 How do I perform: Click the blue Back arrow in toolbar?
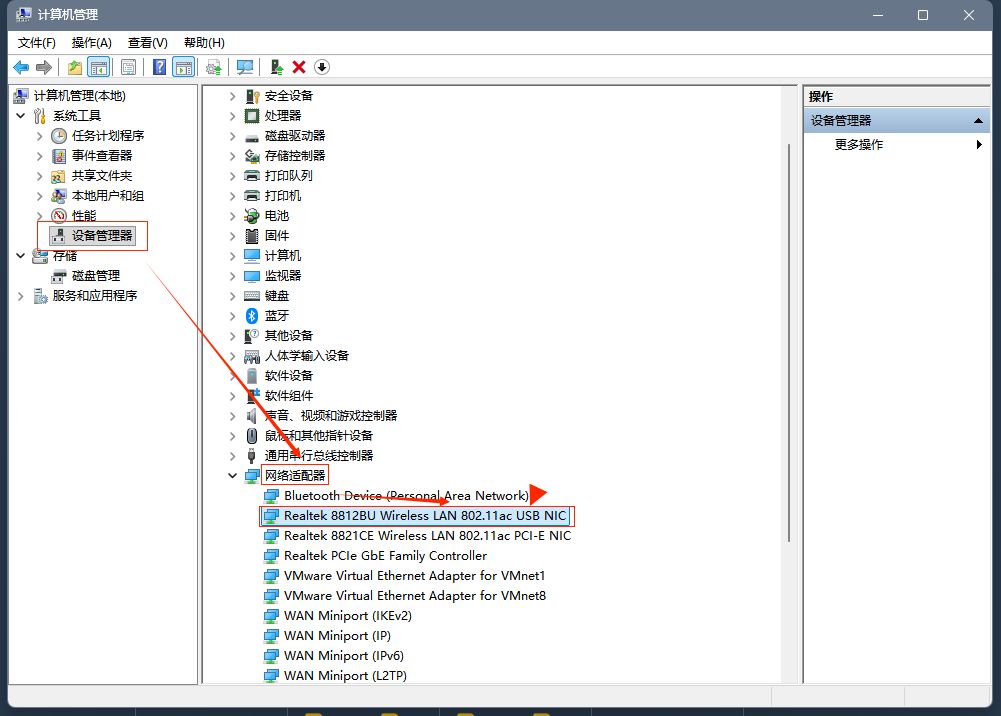click(21, 67)
